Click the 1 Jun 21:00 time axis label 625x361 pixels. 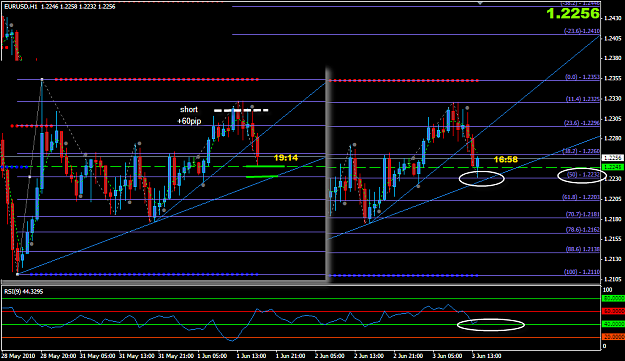click(x=291, y=356)
